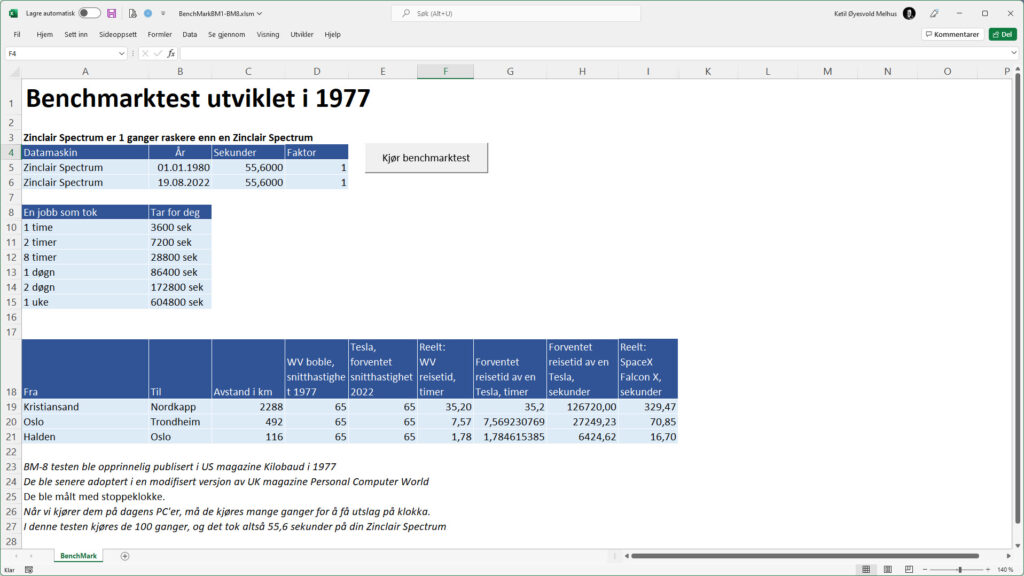Open the Utvikler ribbon tab
This screenshot has height=576, width=1024.
[x=302, y=35]
